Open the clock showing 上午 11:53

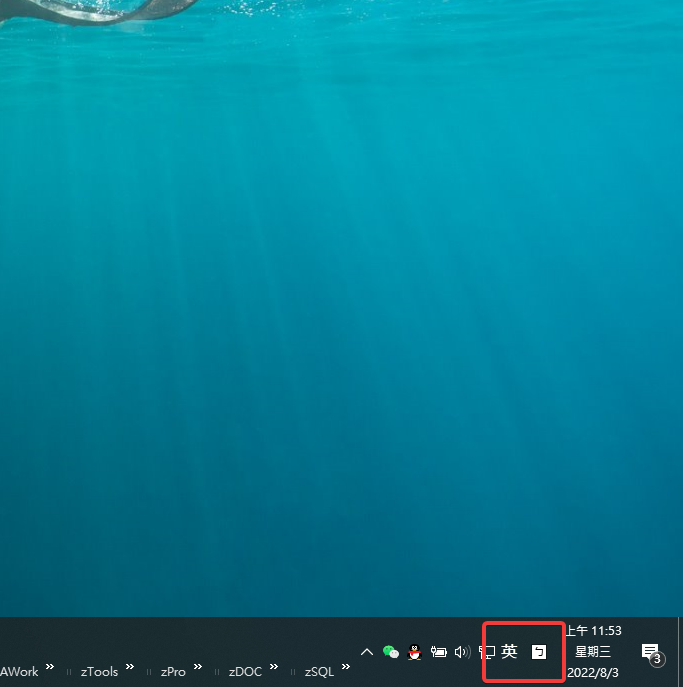tap(593, 652)
